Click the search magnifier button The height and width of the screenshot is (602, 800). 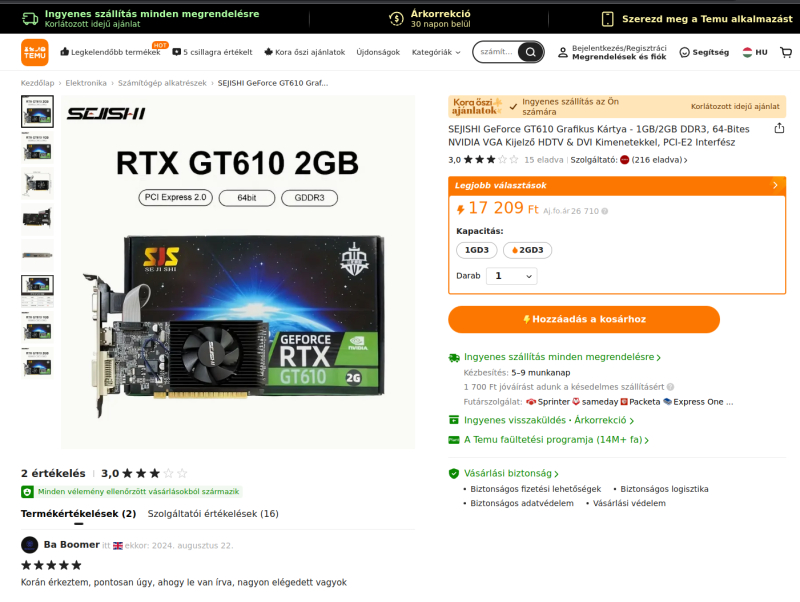[531, 52]
